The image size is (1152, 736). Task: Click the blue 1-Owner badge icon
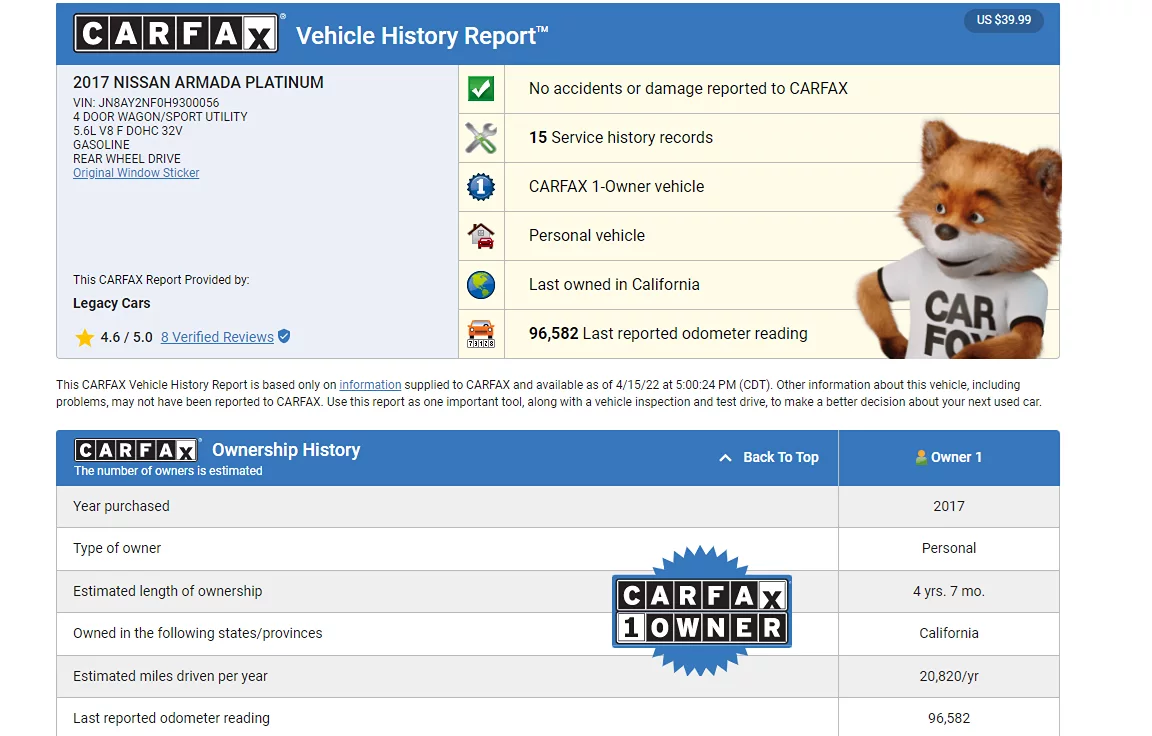(481, 187)
